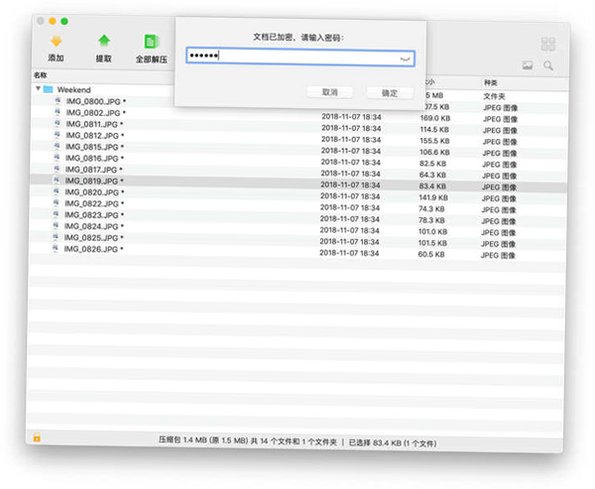Sort by the 种类 column header
The height and width of the screenshot is (489, 595).
coord(491,82)
